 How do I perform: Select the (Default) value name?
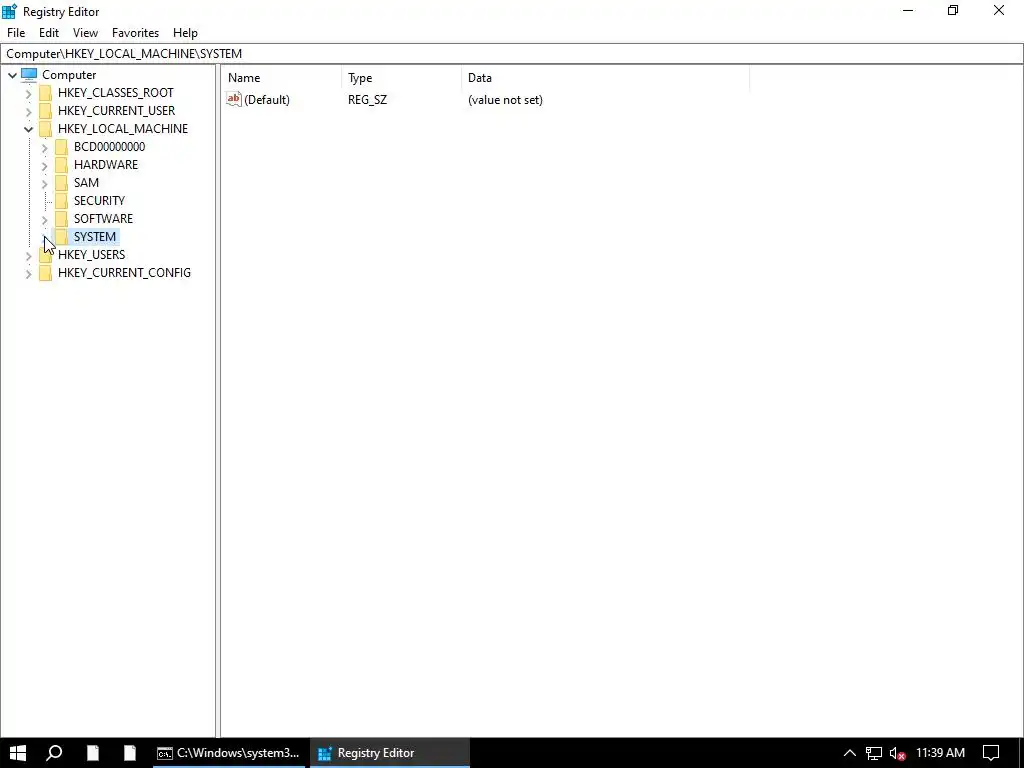click(266, 100)
